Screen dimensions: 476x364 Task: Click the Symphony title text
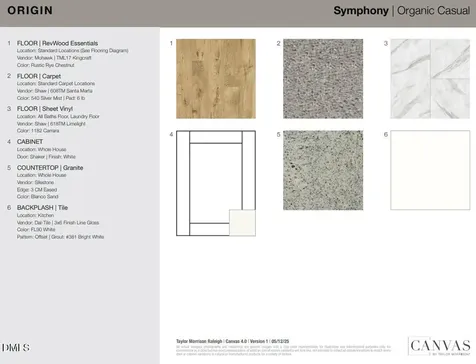[361, 11]
